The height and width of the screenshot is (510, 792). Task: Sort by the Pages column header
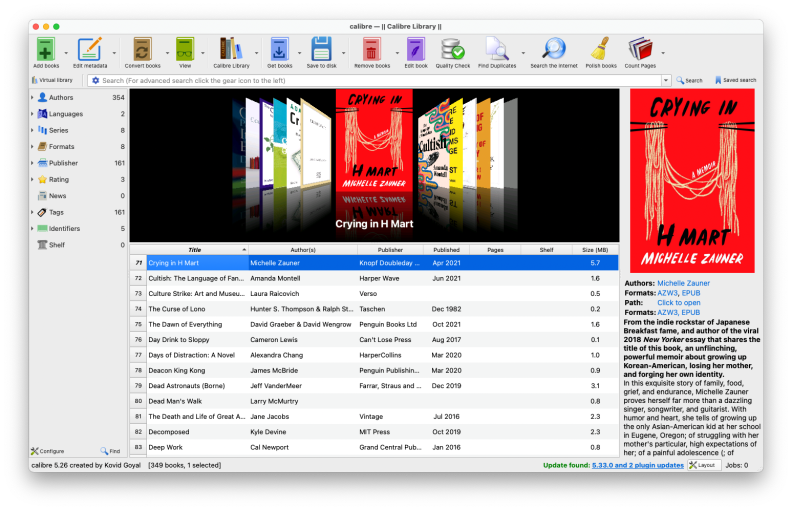coord(495,249)
